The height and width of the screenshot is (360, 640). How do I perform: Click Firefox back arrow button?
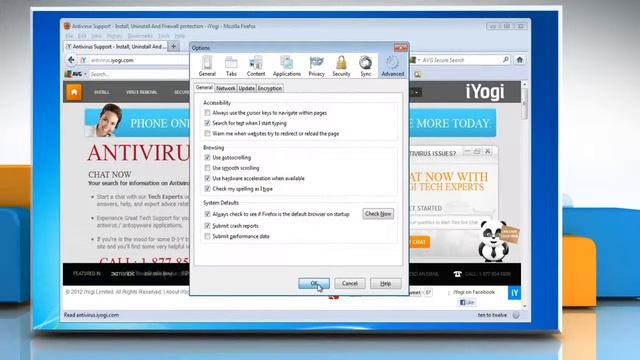(x=71, y=60)
